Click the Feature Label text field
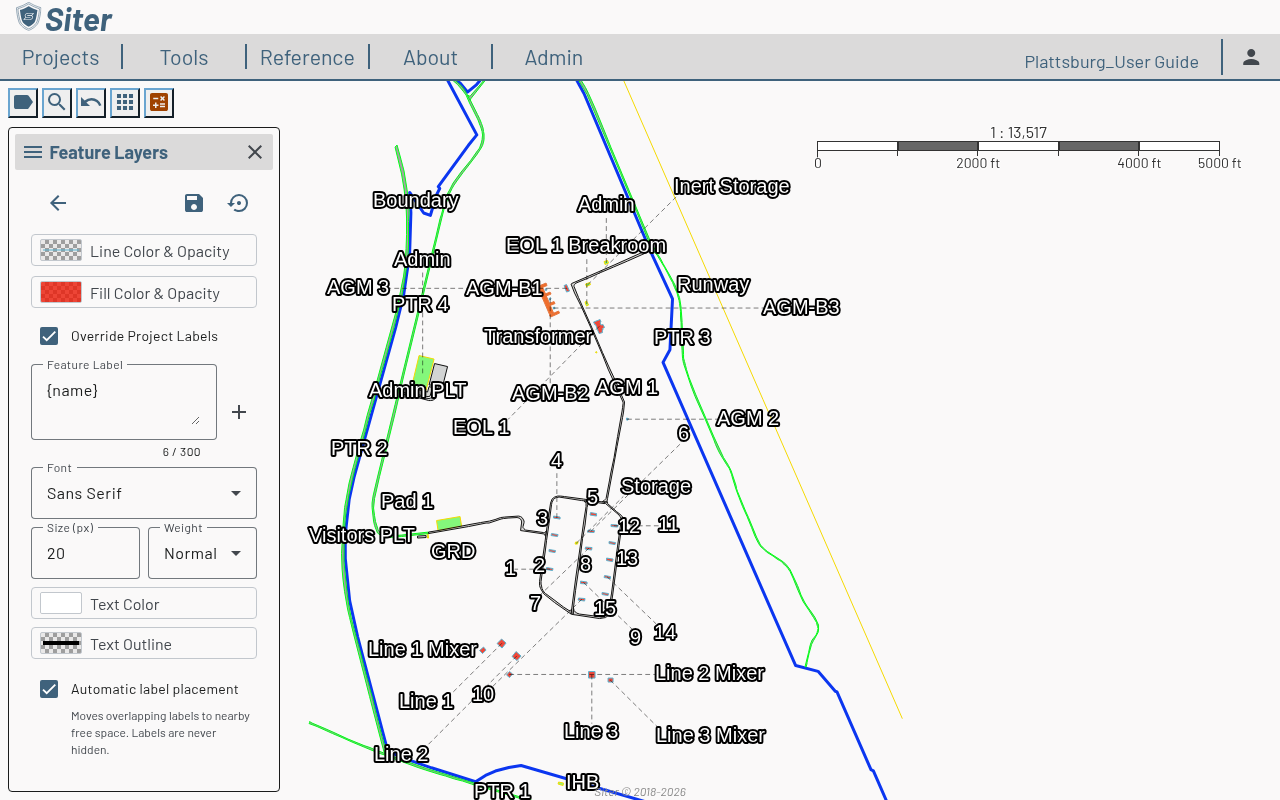This screenshot has width=1280, height=800. pyautogui.click(x=124, y=402)
